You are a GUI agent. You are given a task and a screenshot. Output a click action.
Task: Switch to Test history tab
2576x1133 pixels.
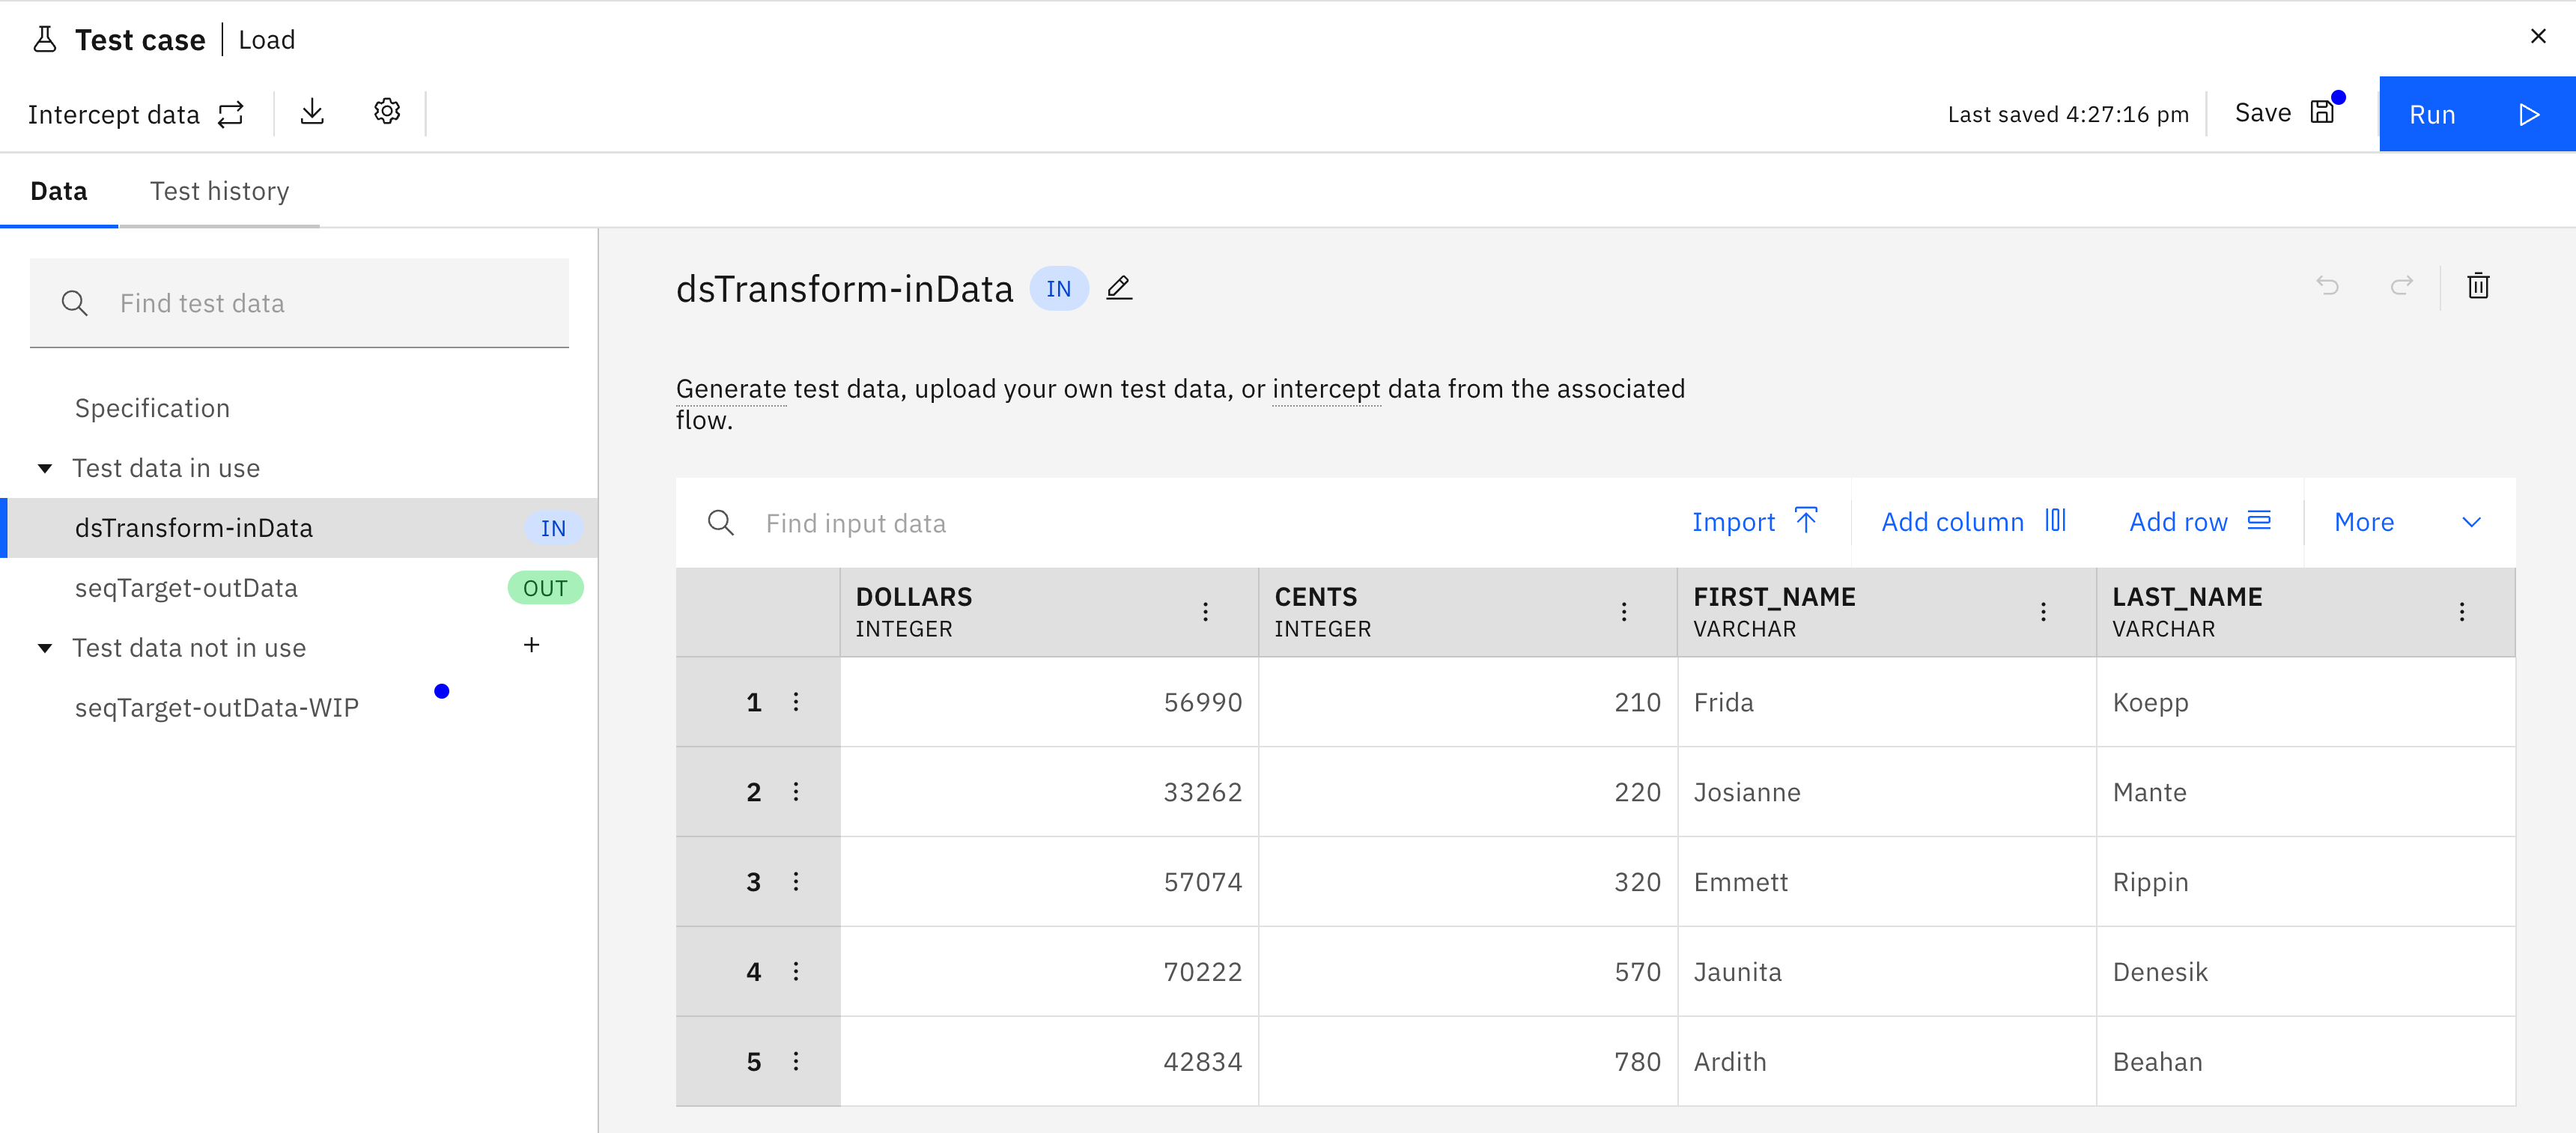click(x=219, y=191)
